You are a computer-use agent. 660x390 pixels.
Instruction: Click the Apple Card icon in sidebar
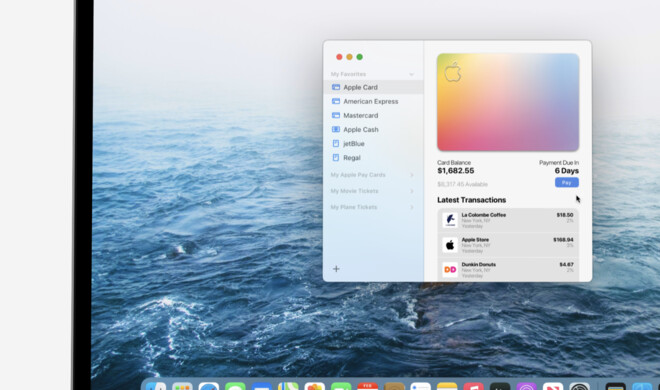tap(336, 87)
